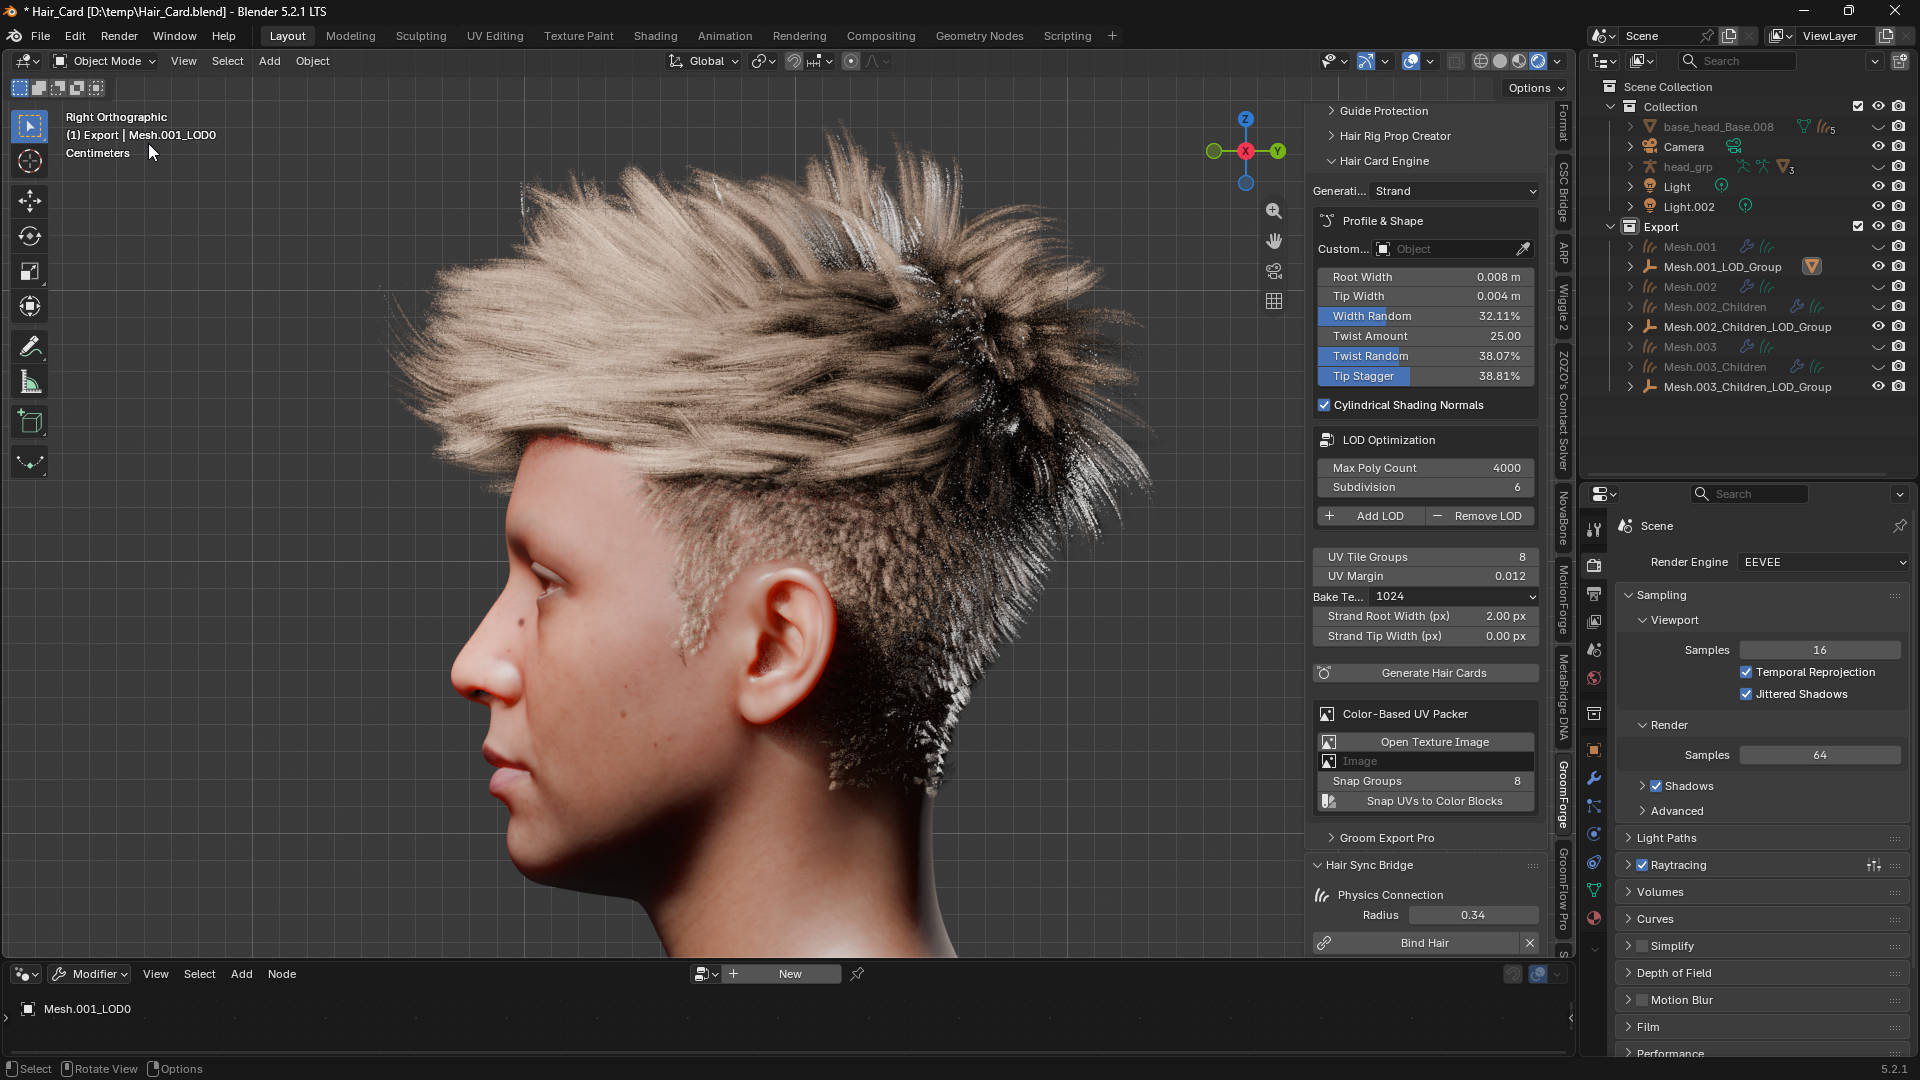1920x1080 pixels.
Task: Open the Render menu
Action: 119,36
